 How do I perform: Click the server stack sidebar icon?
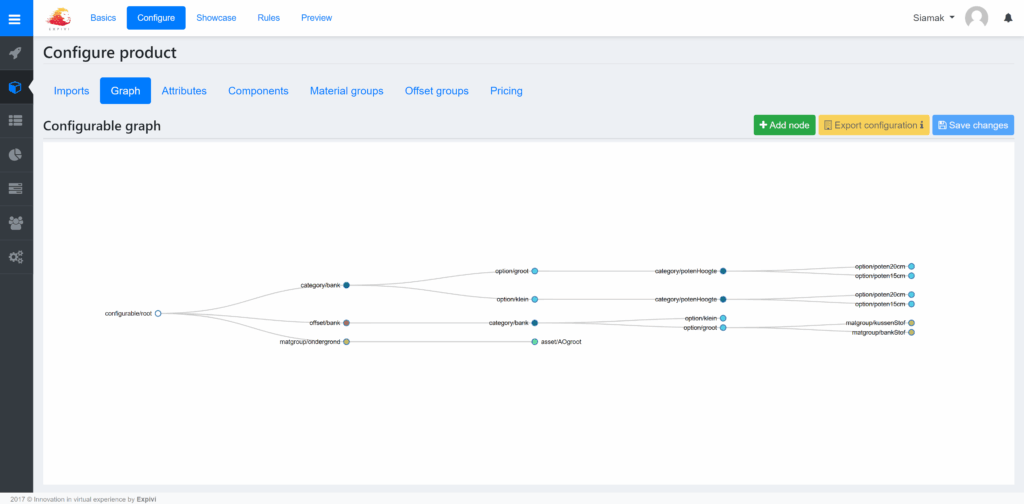click(x=15, y=189)
